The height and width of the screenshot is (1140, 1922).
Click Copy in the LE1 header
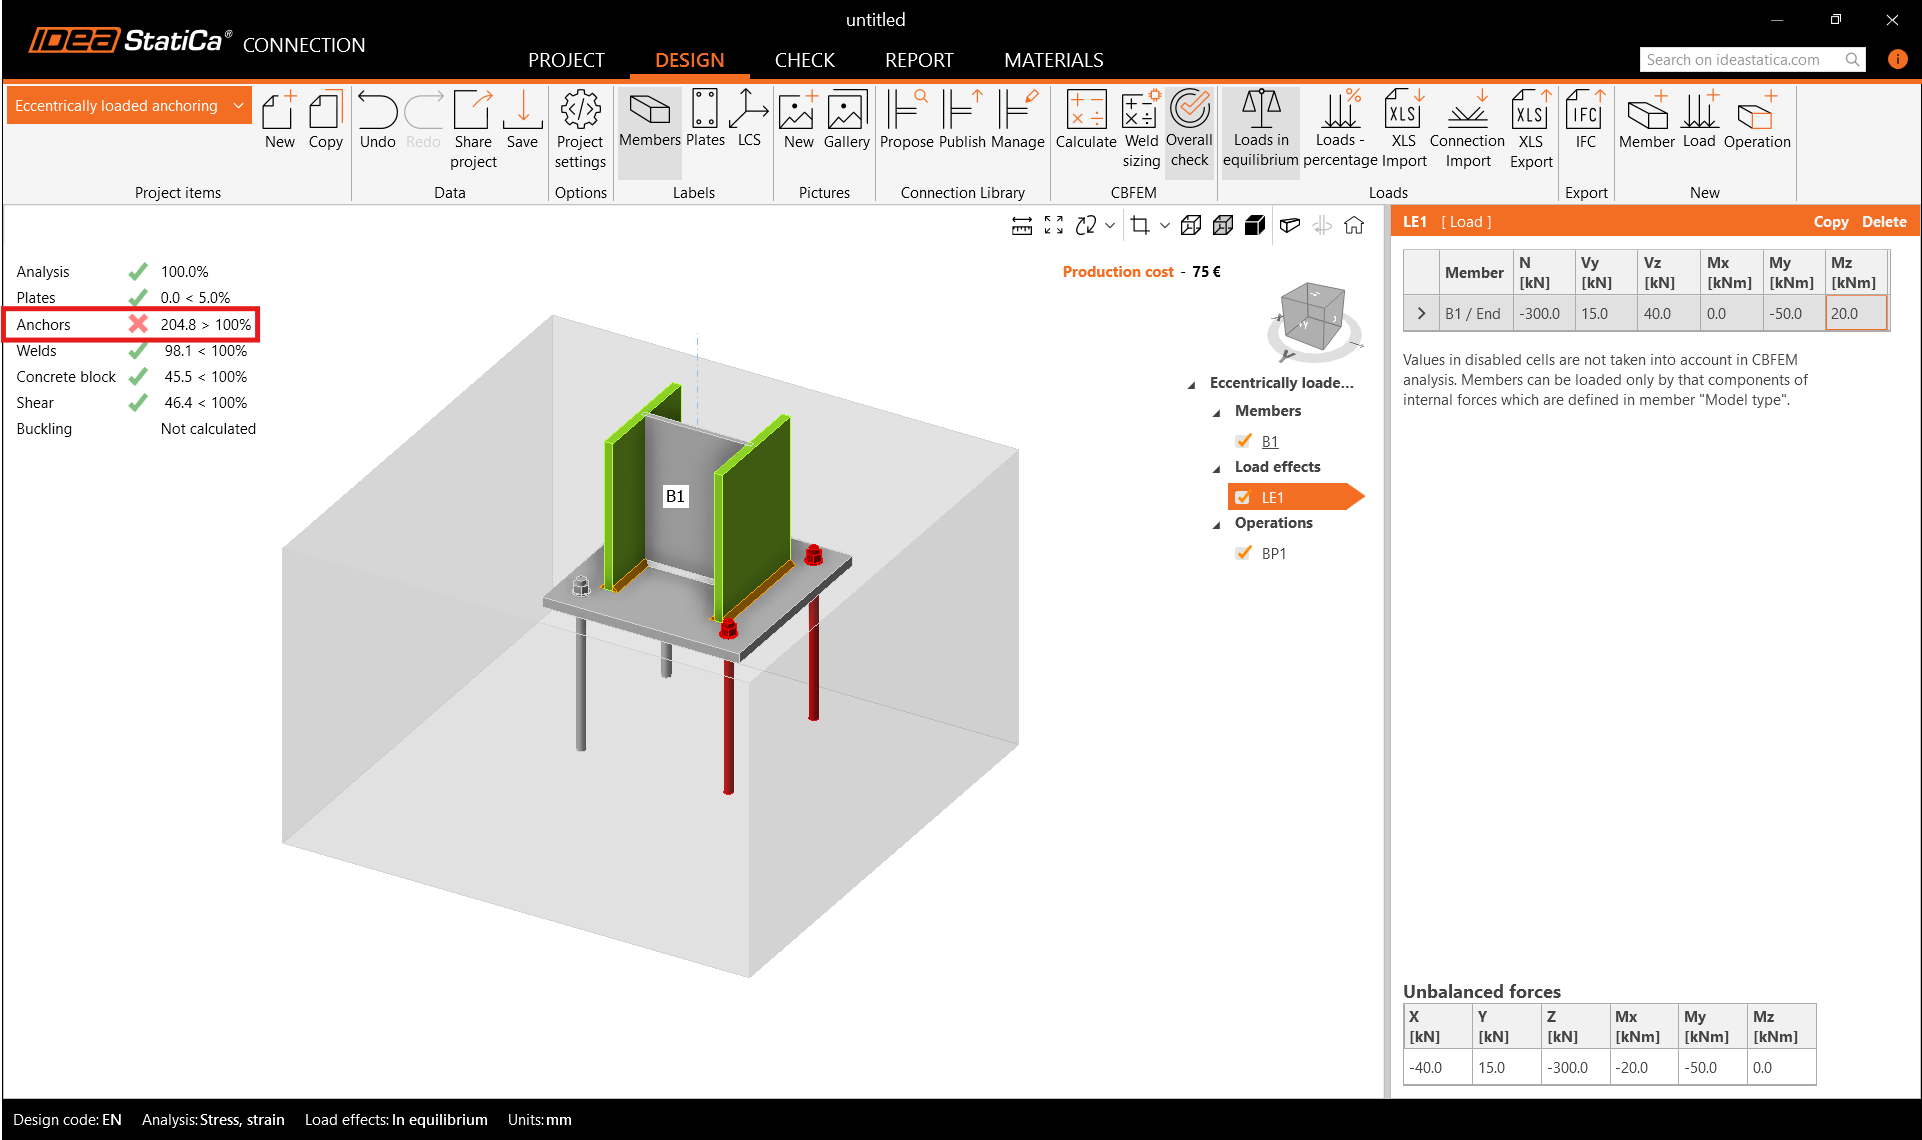[x=1830, y=222]
